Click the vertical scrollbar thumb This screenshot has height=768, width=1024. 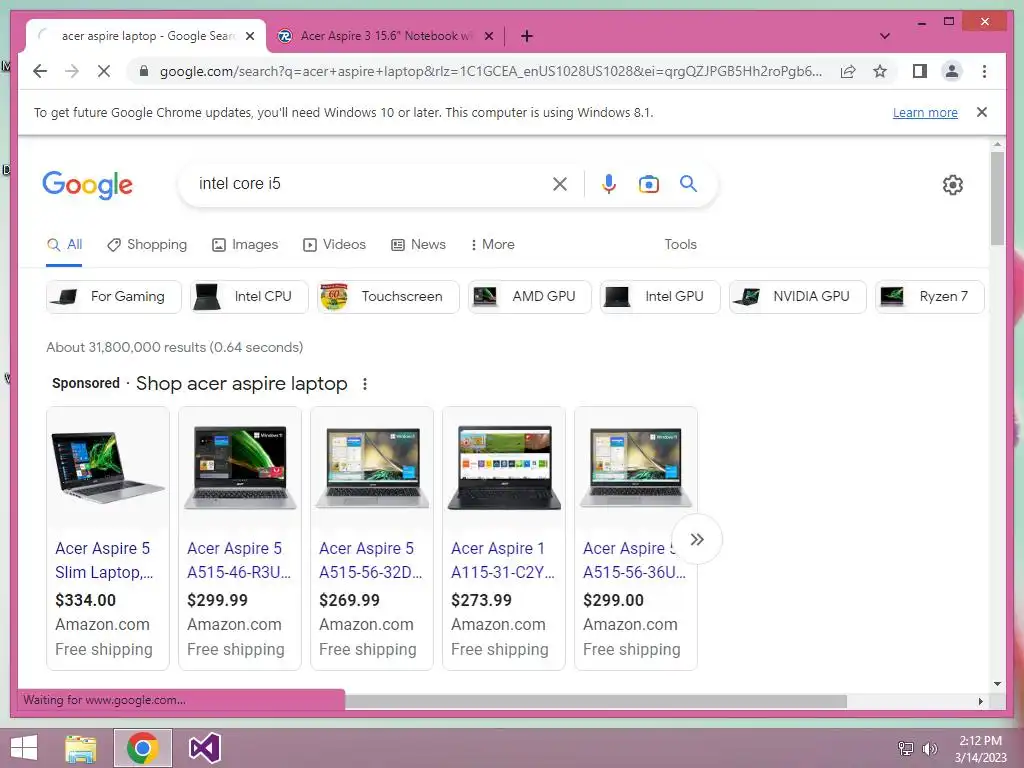pos(997,198)
